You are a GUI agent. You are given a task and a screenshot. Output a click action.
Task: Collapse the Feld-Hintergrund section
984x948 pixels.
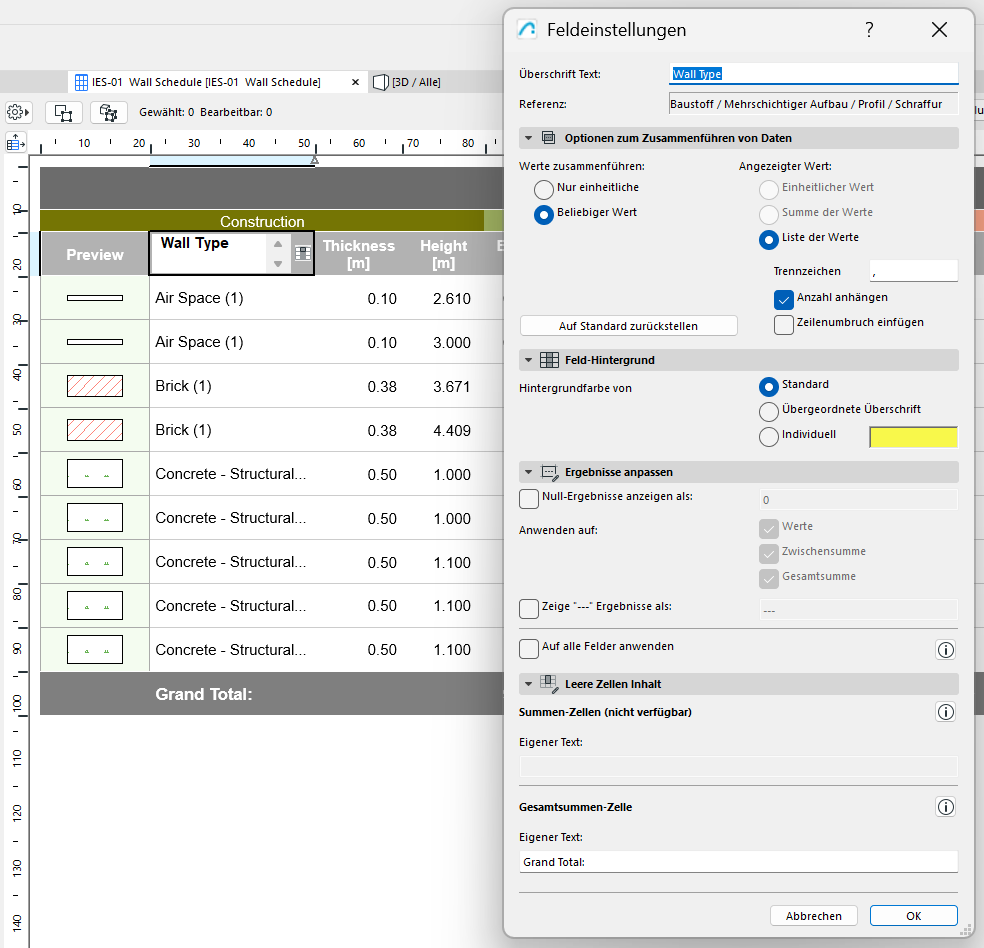pos(527,359)
